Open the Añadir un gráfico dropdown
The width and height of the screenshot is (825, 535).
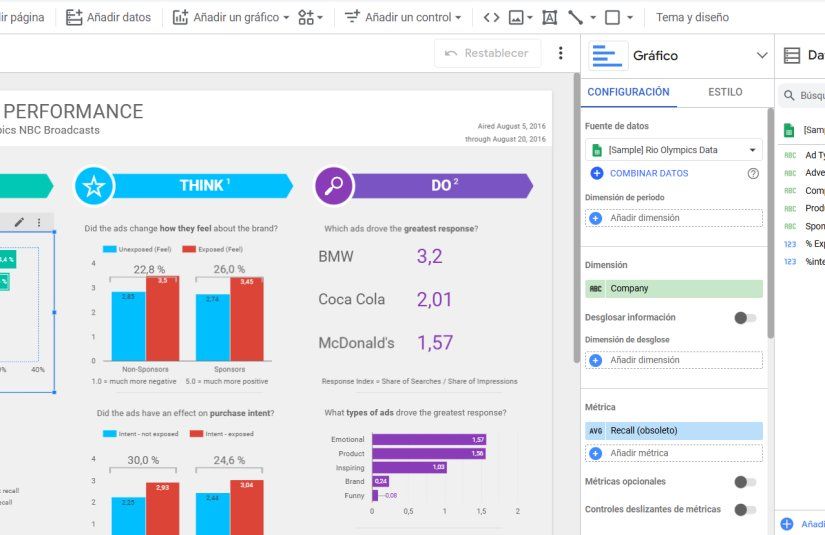pos(231,17)
